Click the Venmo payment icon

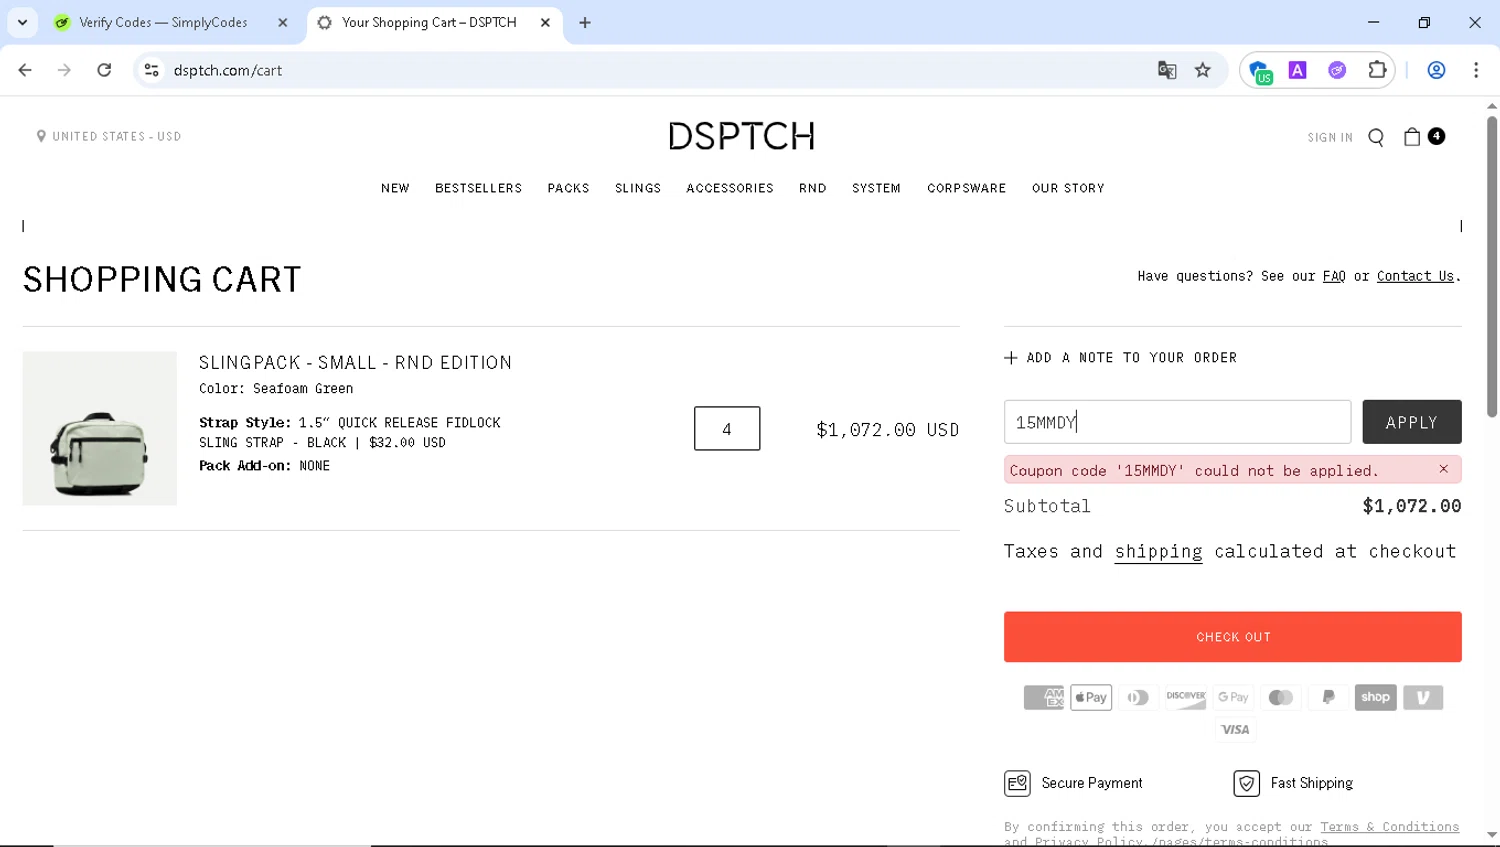pyautogui.click(x=1423, y=697)
